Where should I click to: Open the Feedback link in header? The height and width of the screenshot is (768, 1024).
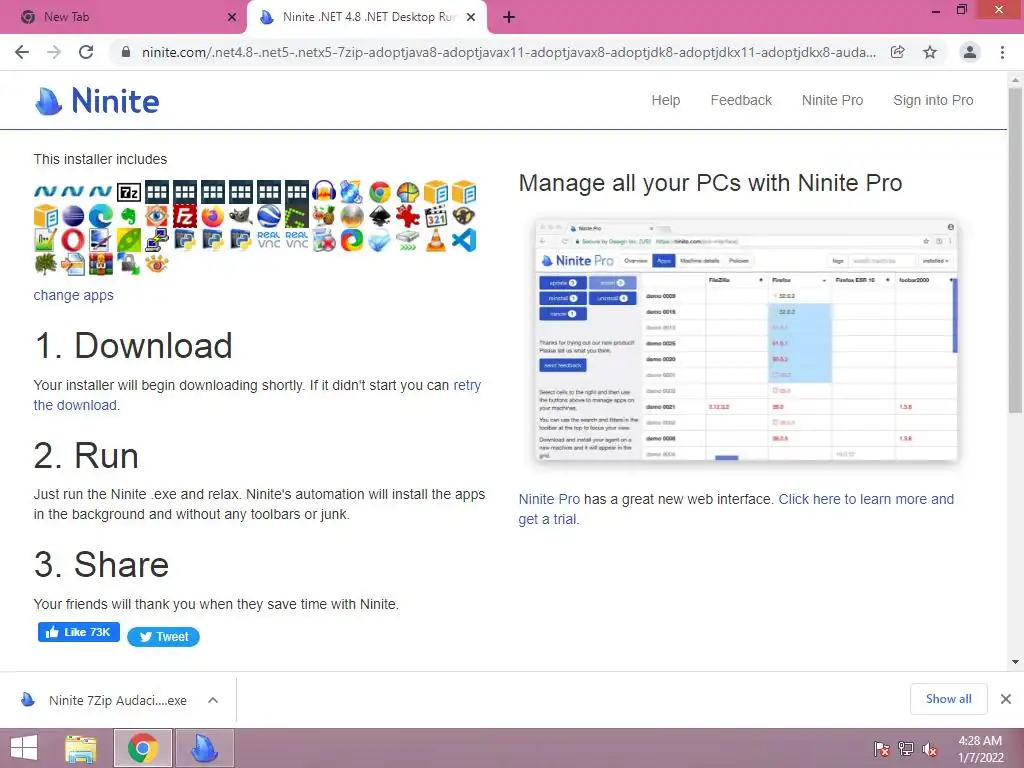pyautogui.click(x=741, y=100)
